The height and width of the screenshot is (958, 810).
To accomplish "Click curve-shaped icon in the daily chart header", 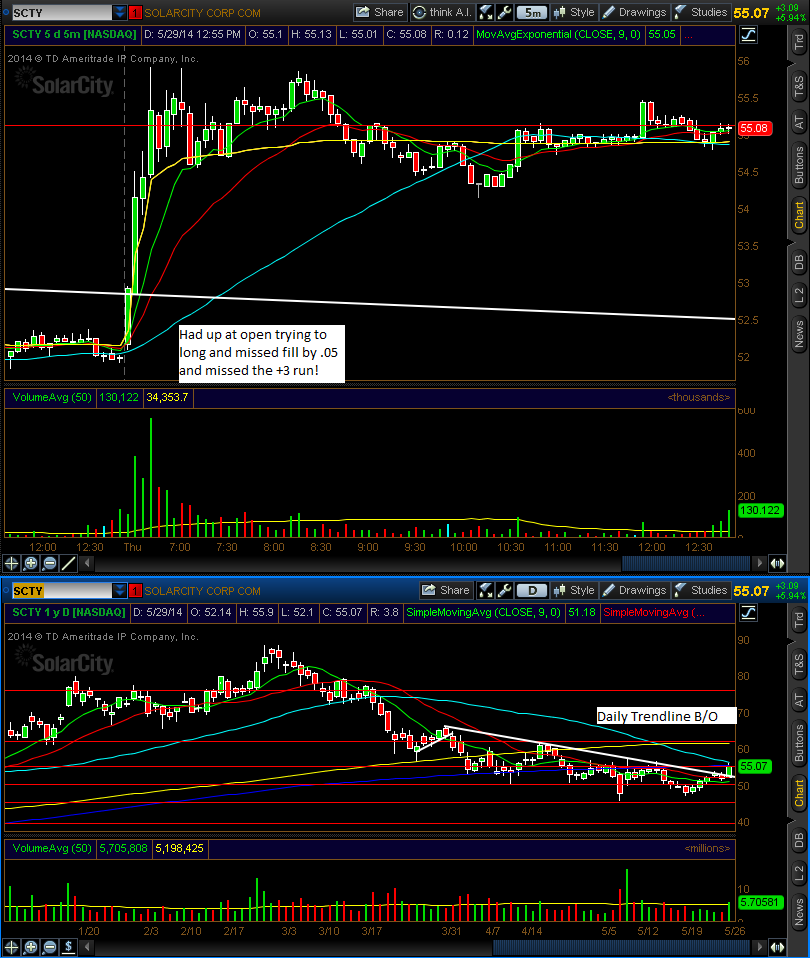I will coord(748,612).
